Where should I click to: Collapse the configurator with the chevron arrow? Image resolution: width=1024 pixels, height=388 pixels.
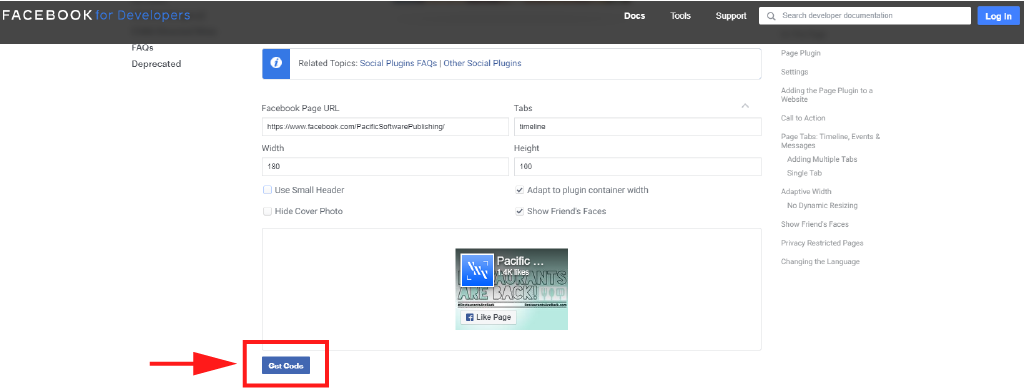tap(745, 106)
